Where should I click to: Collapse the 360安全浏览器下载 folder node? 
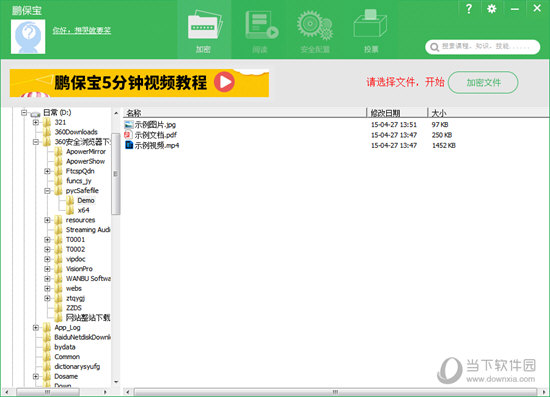35,142
